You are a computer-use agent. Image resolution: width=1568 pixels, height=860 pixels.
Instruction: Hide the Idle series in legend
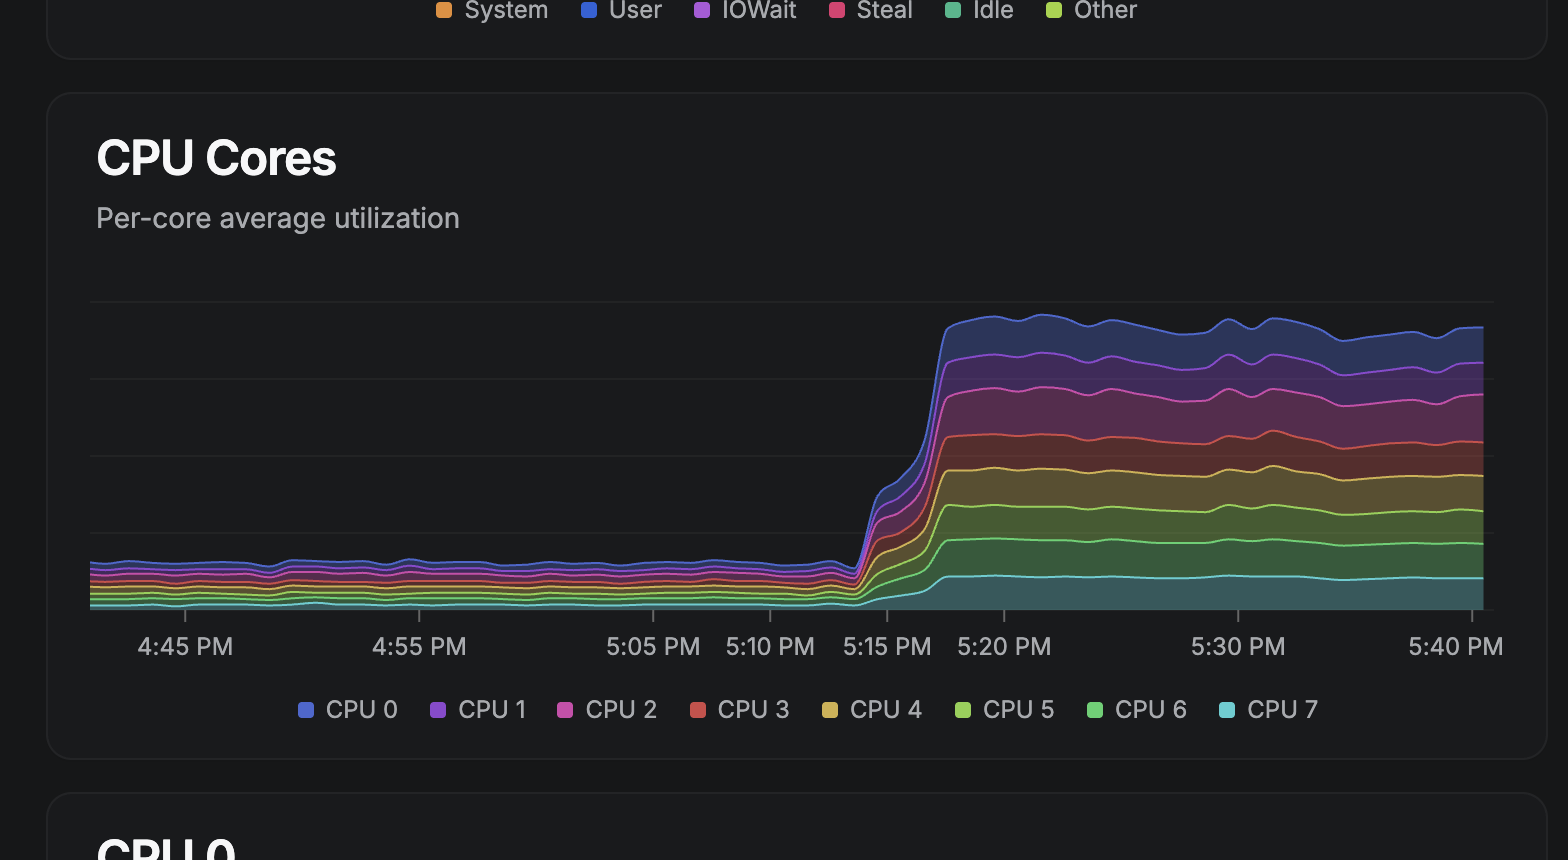click(x=979, y=11)
